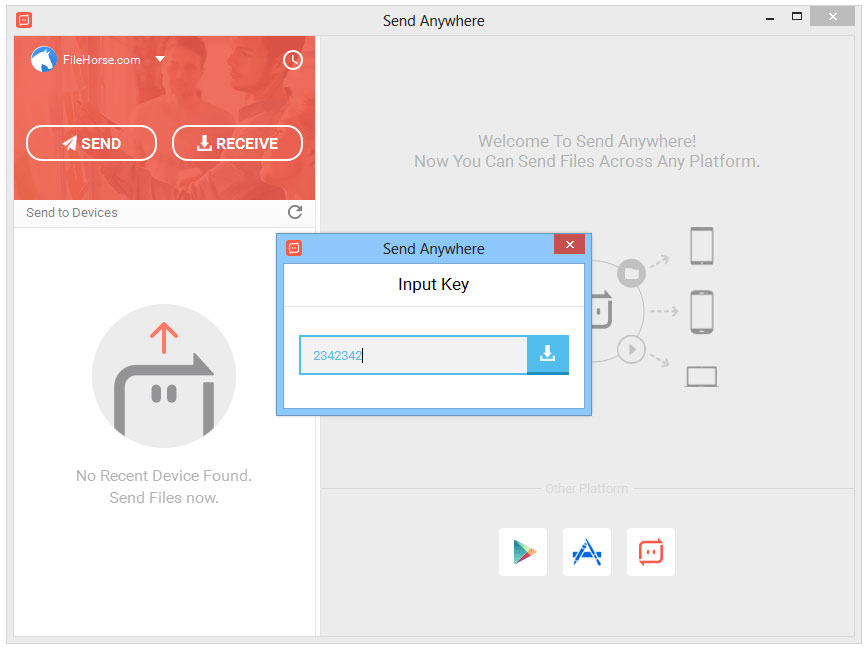
Task: Maximize the Send Anywhere main window
Action: [x=797, y=16]
